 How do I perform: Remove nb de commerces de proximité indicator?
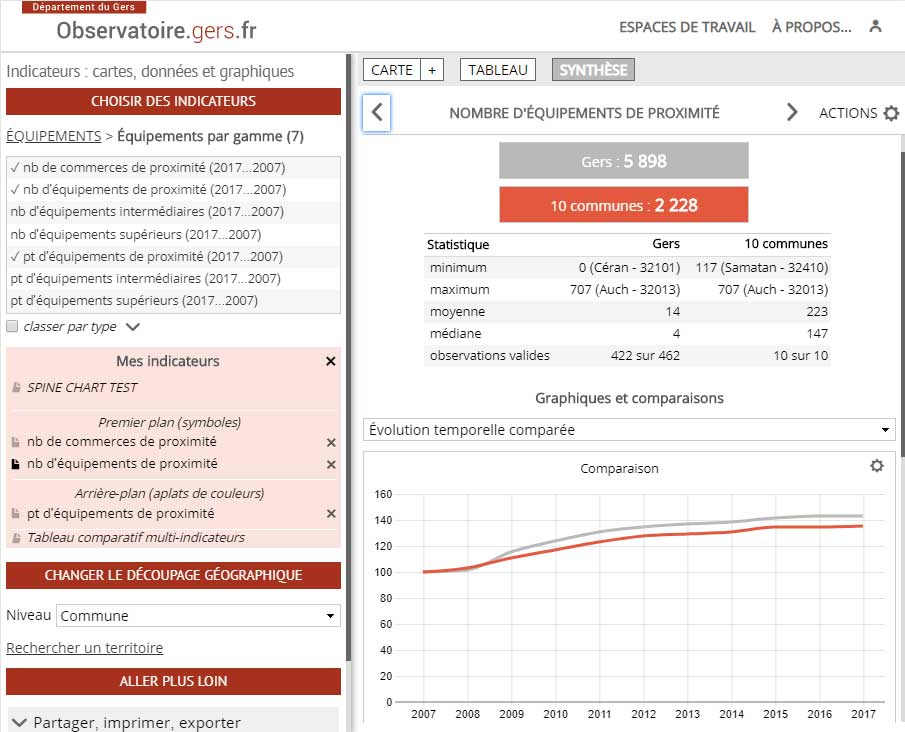(331, 443)
